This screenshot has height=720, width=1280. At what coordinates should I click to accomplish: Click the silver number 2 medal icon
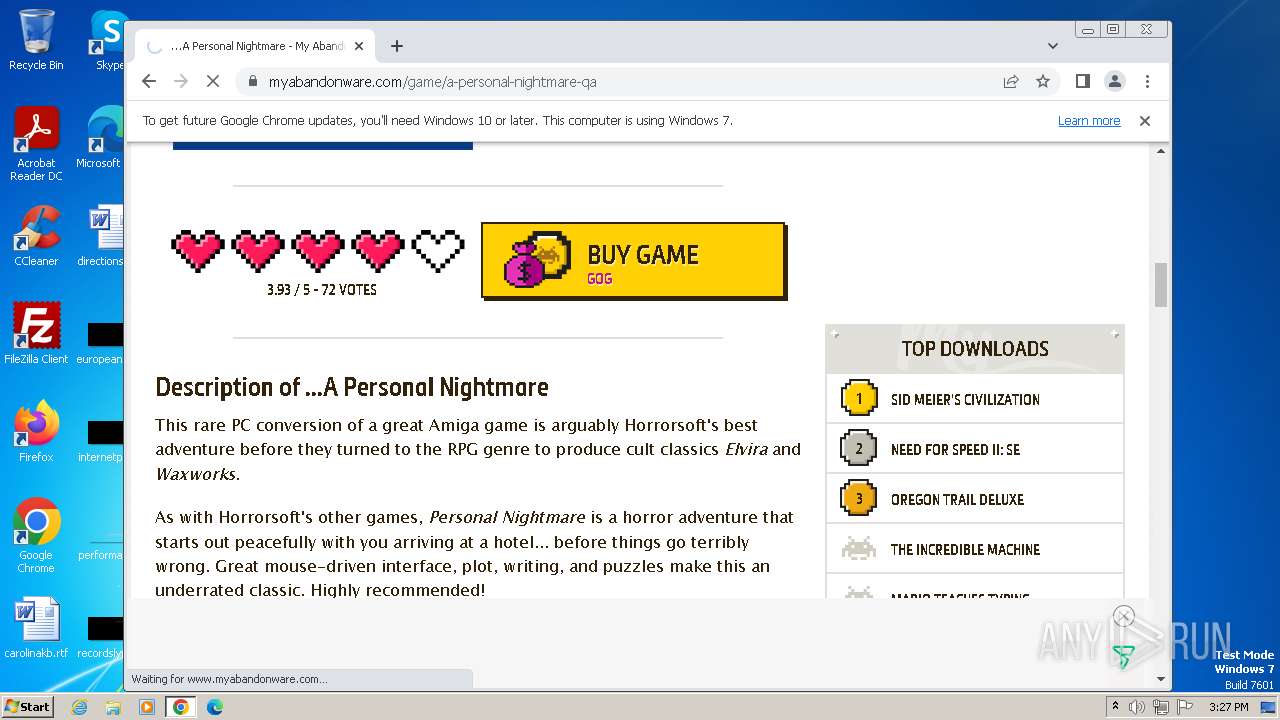pyautogui.click(x=858, y=448)
